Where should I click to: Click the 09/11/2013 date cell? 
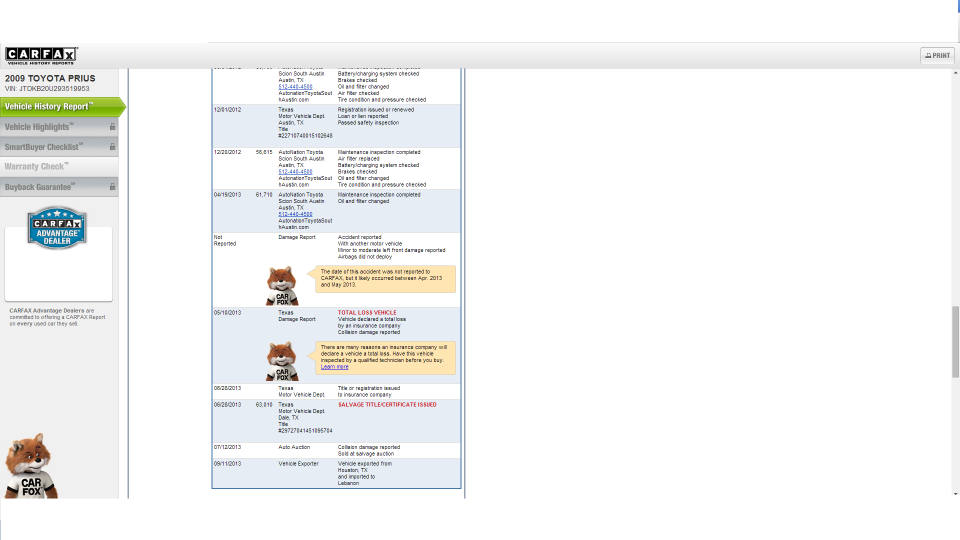point(227,463)
